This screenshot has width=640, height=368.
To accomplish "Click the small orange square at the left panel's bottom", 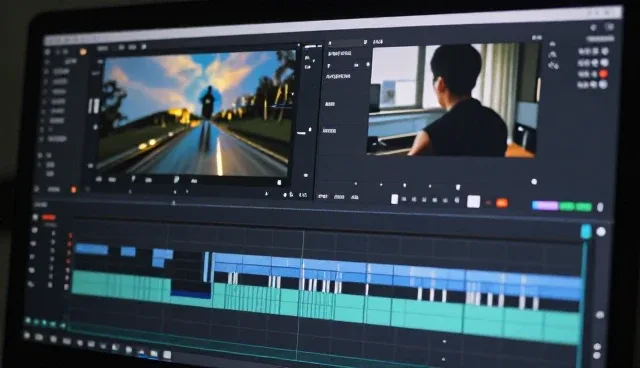I will 73,190.
